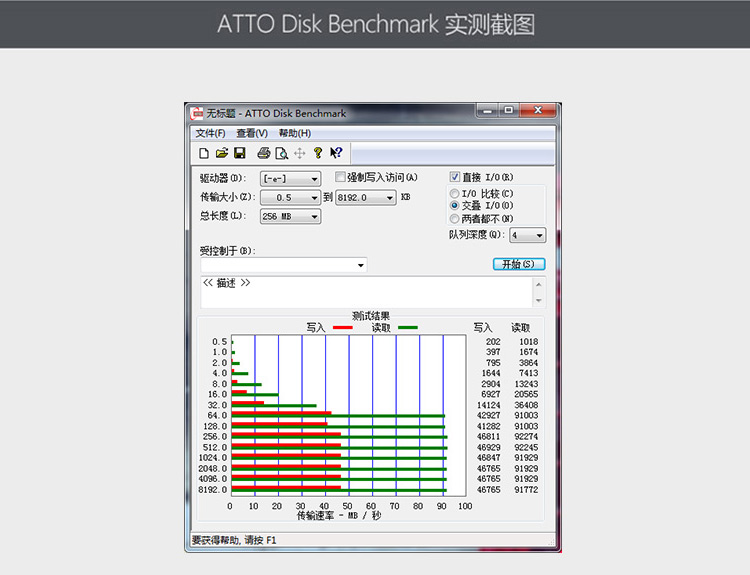
Task: Open the transfer size start dropdown 0.5
Action: click(290, 198)
